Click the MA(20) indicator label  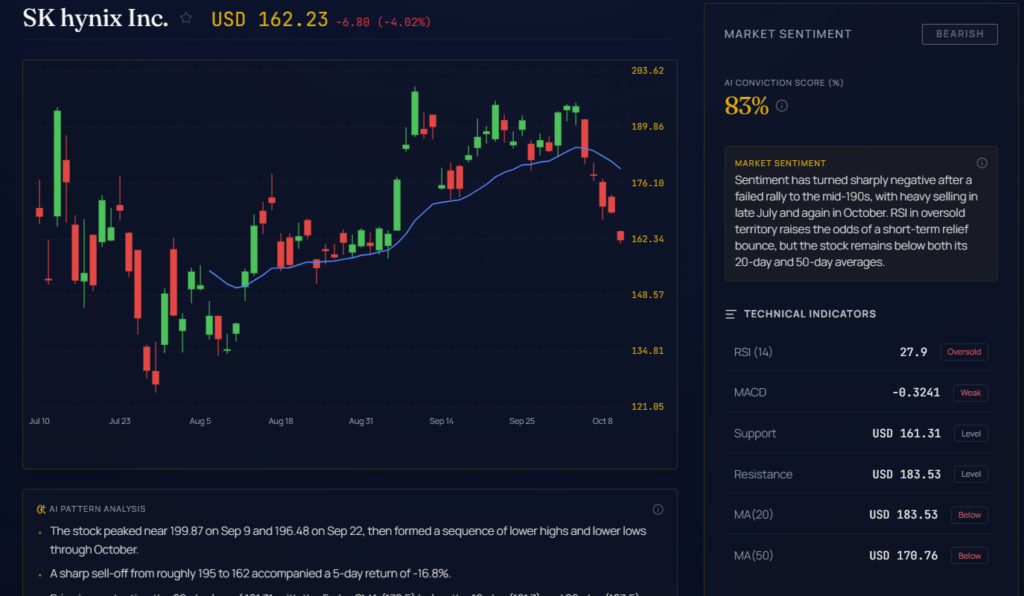point(753,515)
